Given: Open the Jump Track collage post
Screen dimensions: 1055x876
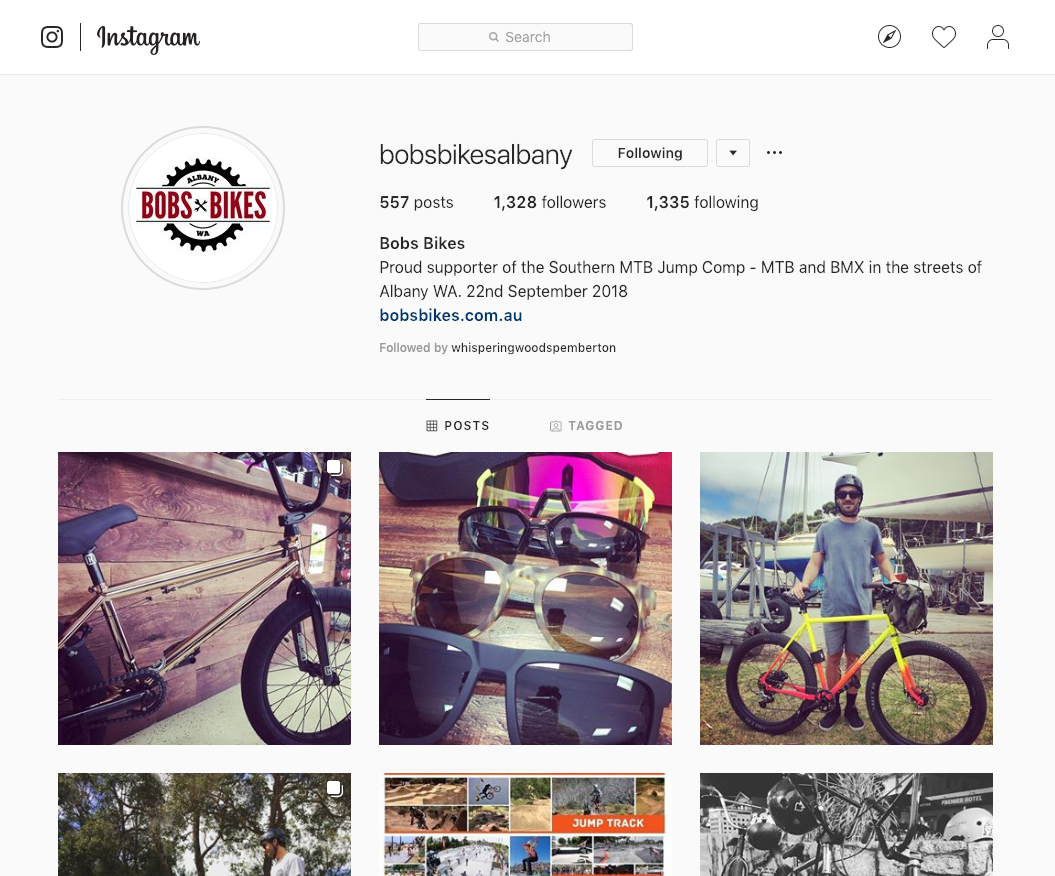Looking at the screenshot, I should (525, 824).
